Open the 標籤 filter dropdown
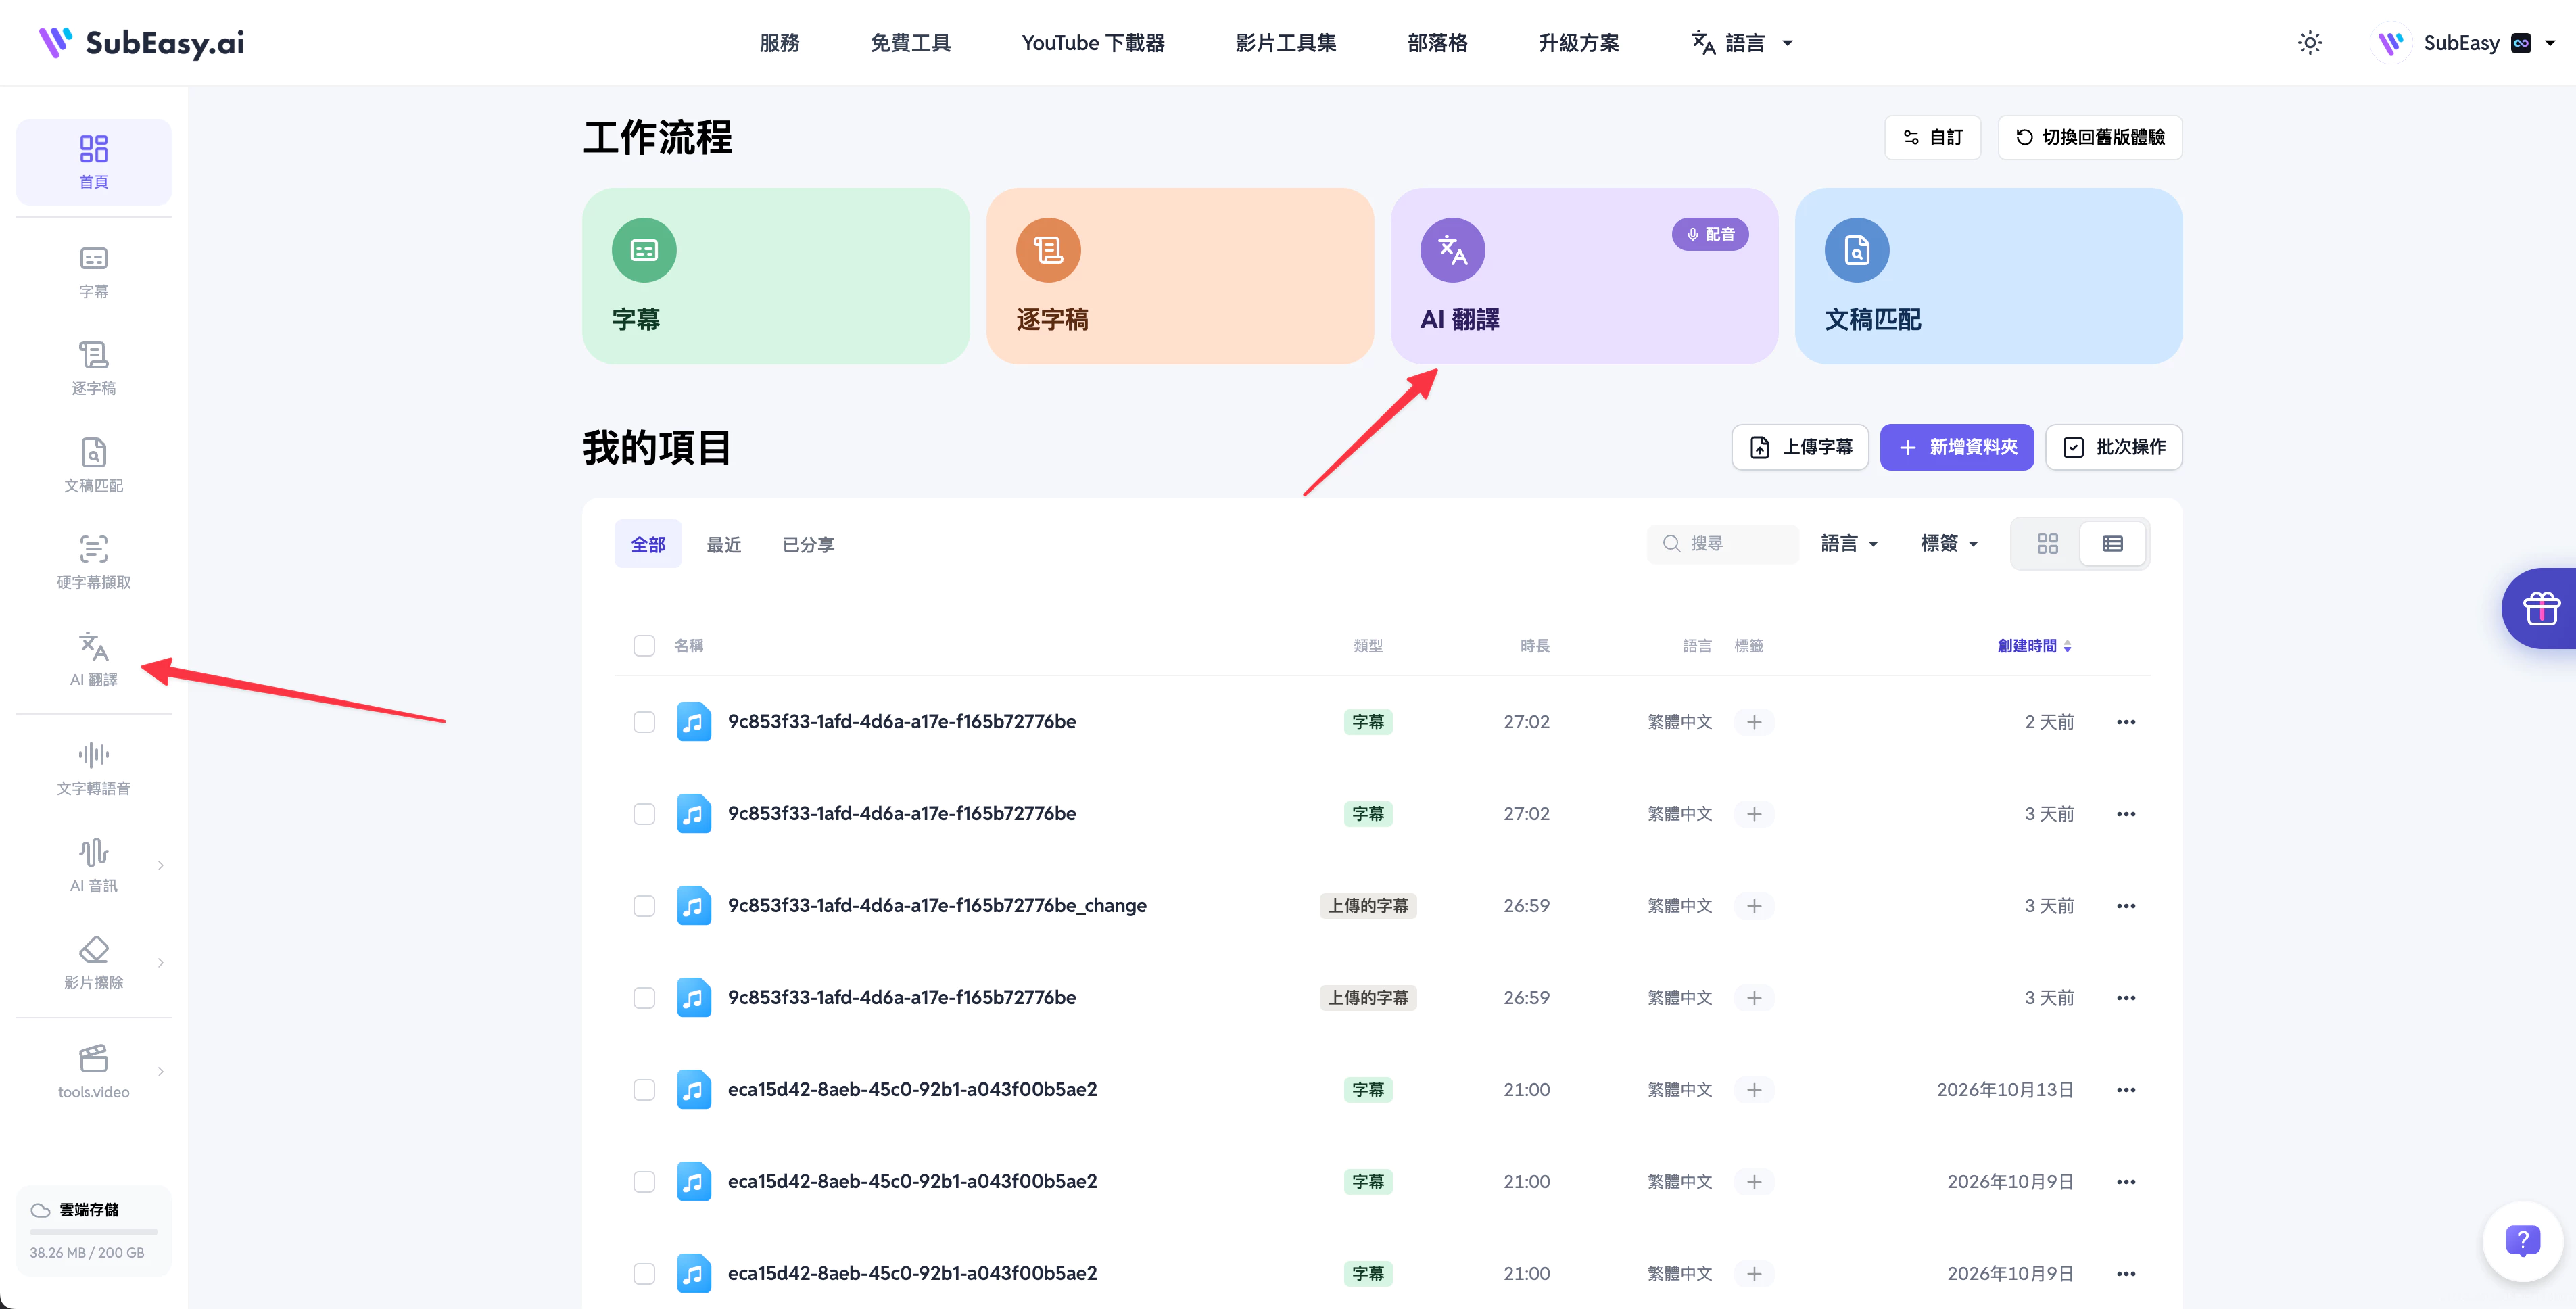This screenshot has height=1309, width=2576. pos(1949,544)
